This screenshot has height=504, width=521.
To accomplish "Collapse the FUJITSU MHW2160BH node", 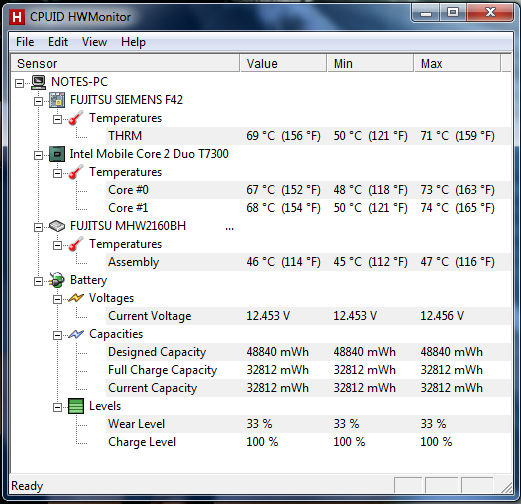I will (38, 227).
